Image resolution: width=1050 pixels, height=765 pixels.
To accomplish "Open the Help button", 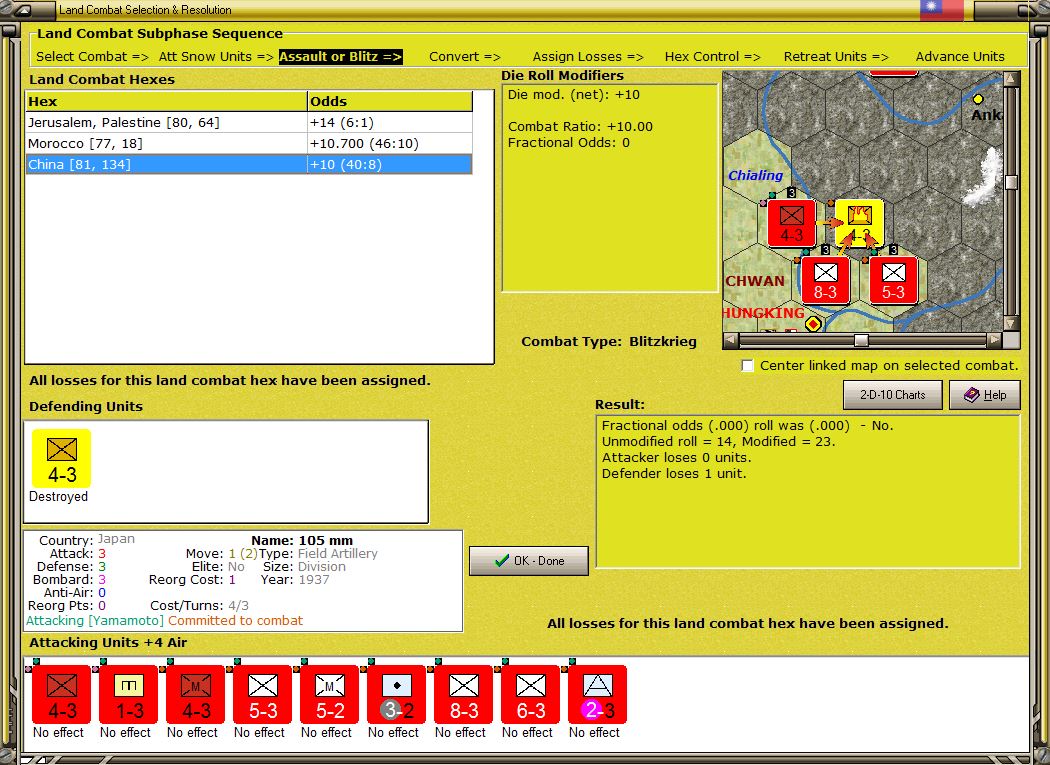I will point(985,395).
